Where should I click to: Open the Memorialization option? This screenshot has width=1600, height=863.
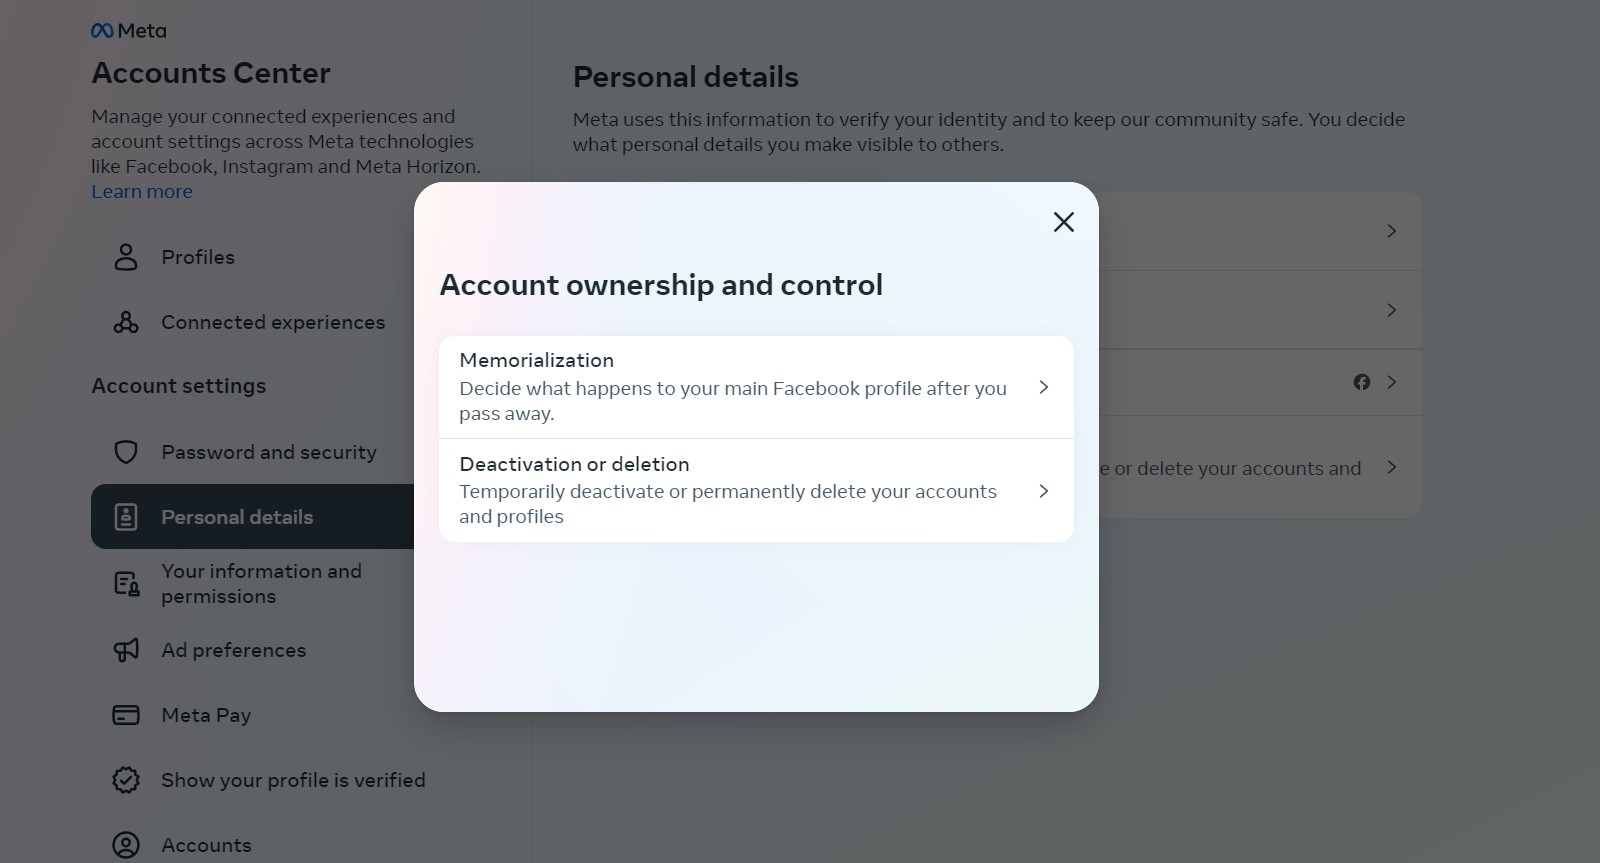756,387
